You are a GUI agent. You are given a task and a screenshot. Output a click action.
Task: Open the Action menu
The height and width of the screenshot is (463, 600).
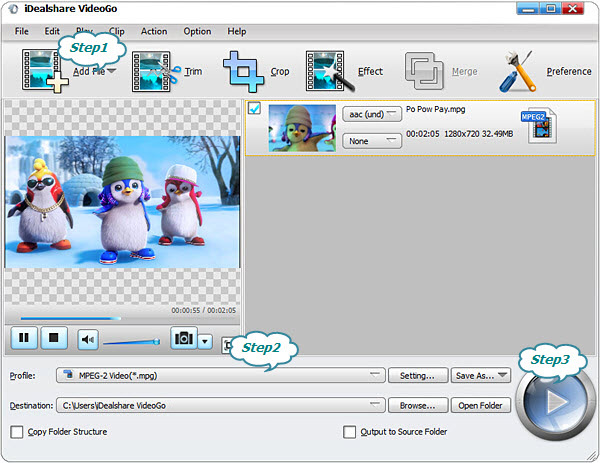[x=154, y=31]
